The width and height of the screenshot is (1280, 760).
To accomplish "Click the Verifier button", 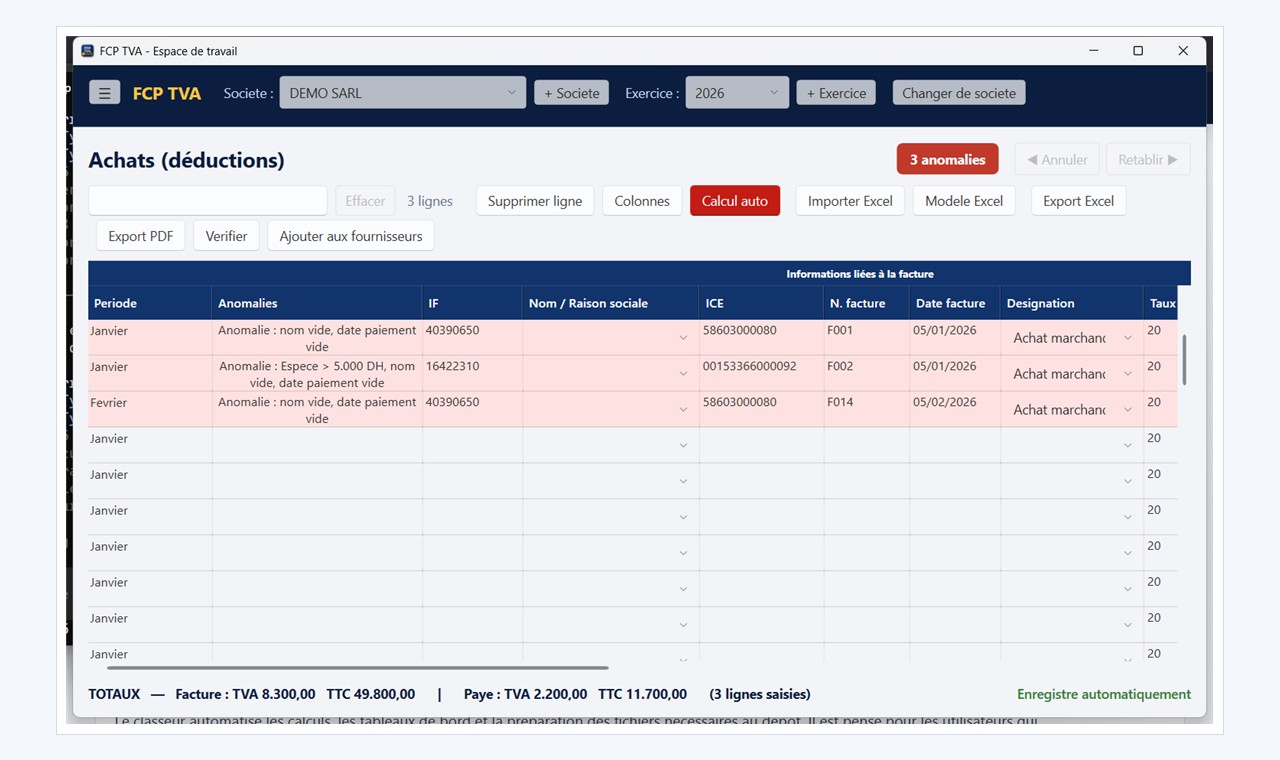I will coord(226,236).
